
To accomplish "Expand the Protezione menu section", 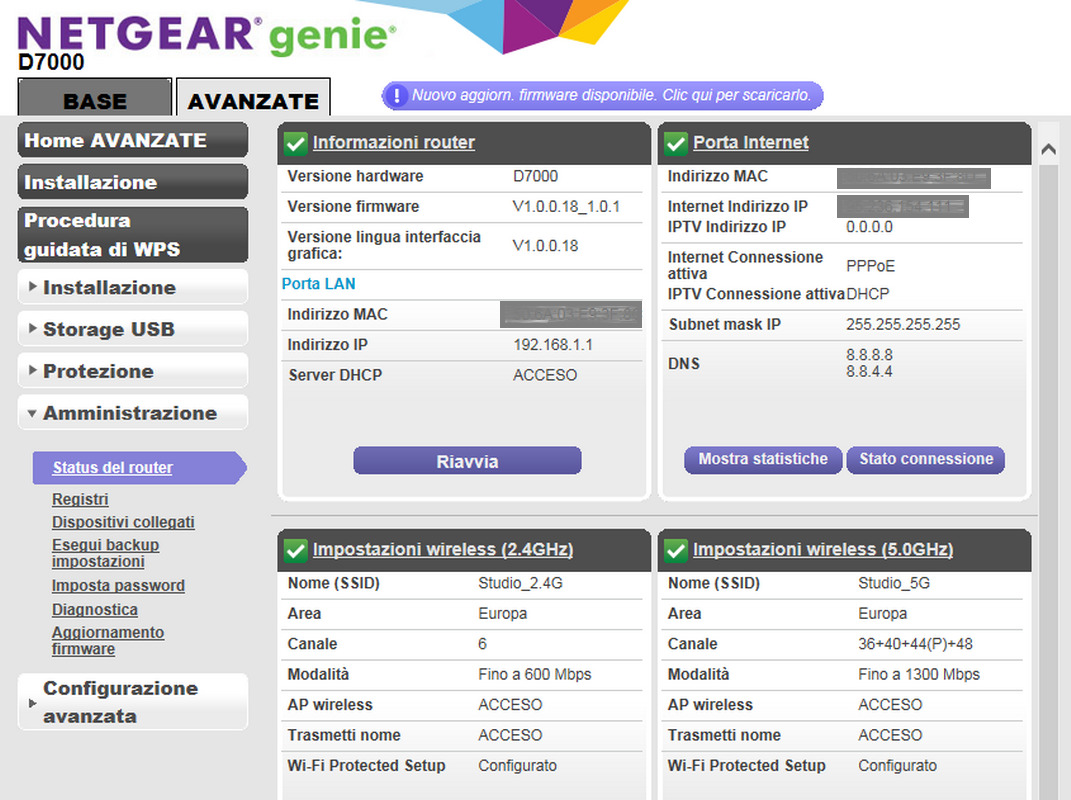I will tap(132, 372).
